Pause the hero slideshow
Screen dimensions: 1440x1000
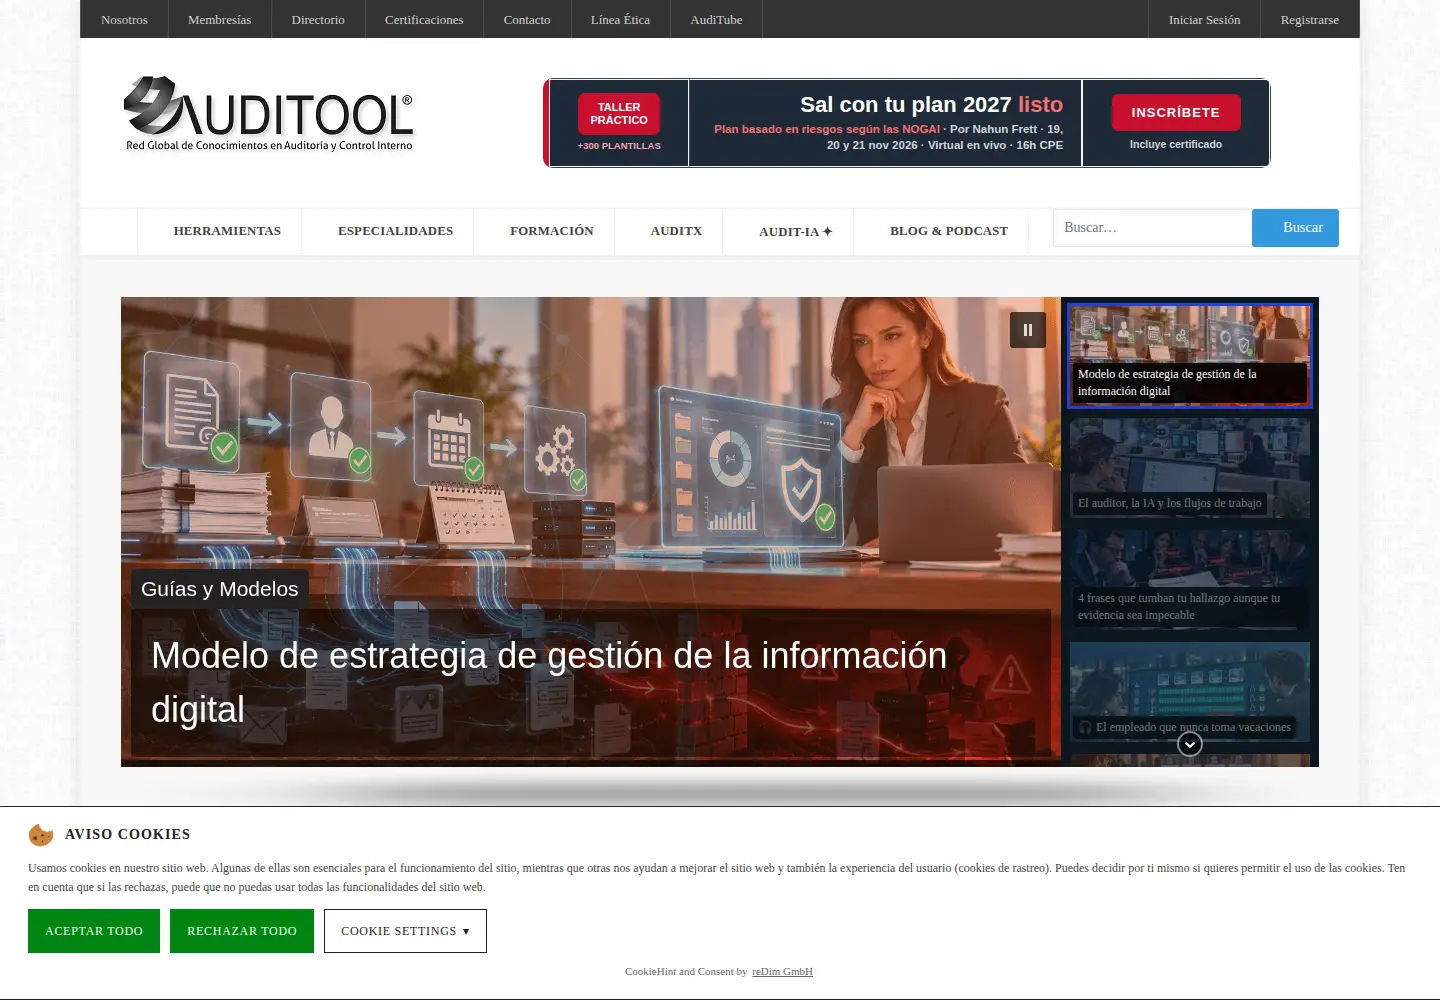pos(1028,330)
